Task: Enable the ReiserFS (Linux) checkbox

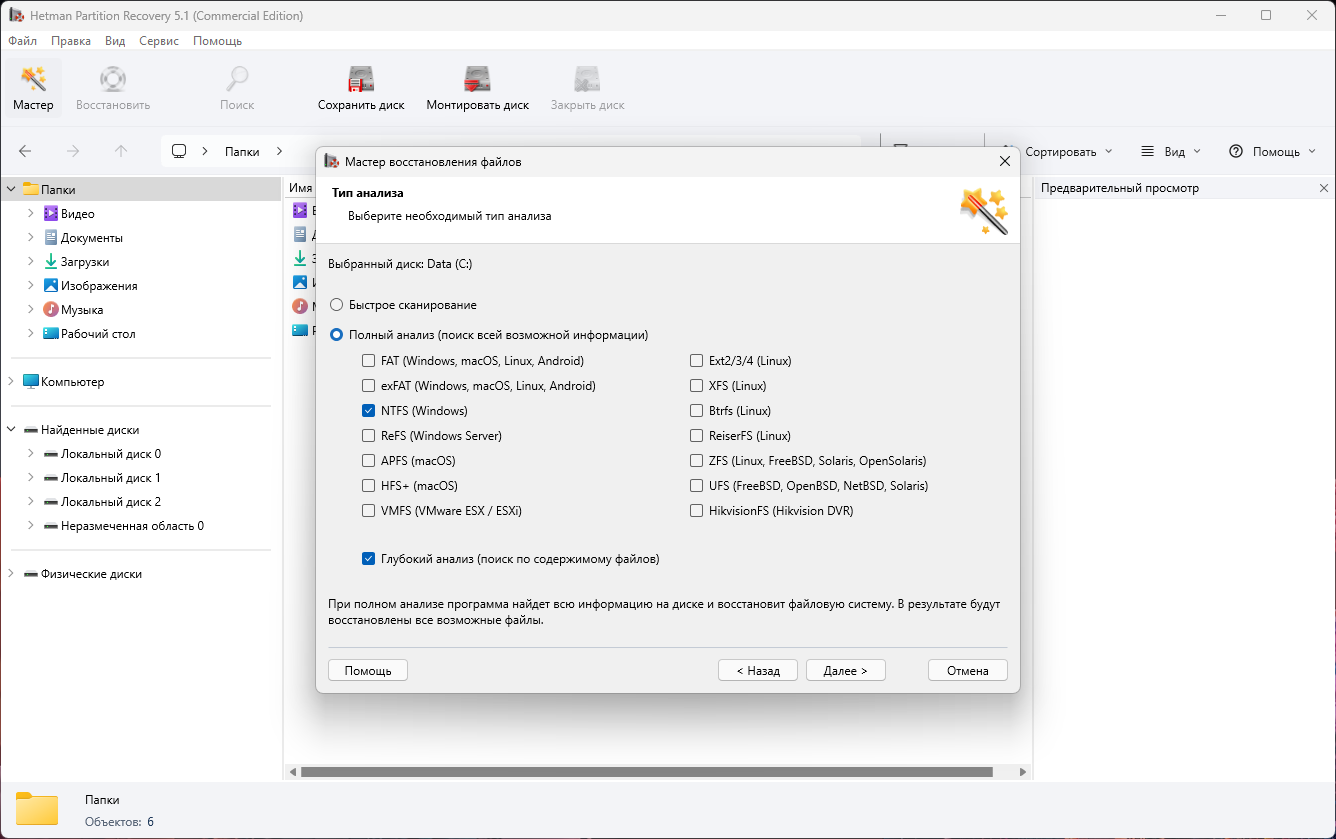Action: click(697, 435)
